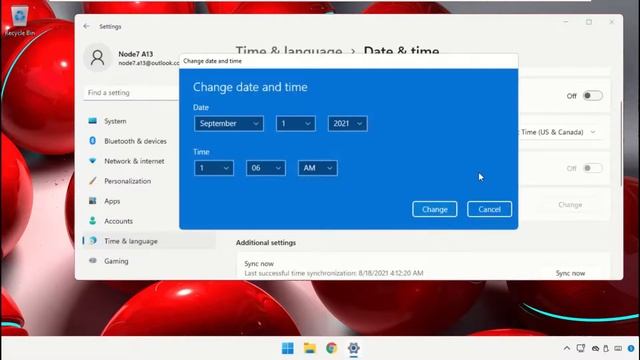The image size is (640, 360).
Task: Click the user profile avatar icon
Action: [98, 58]
